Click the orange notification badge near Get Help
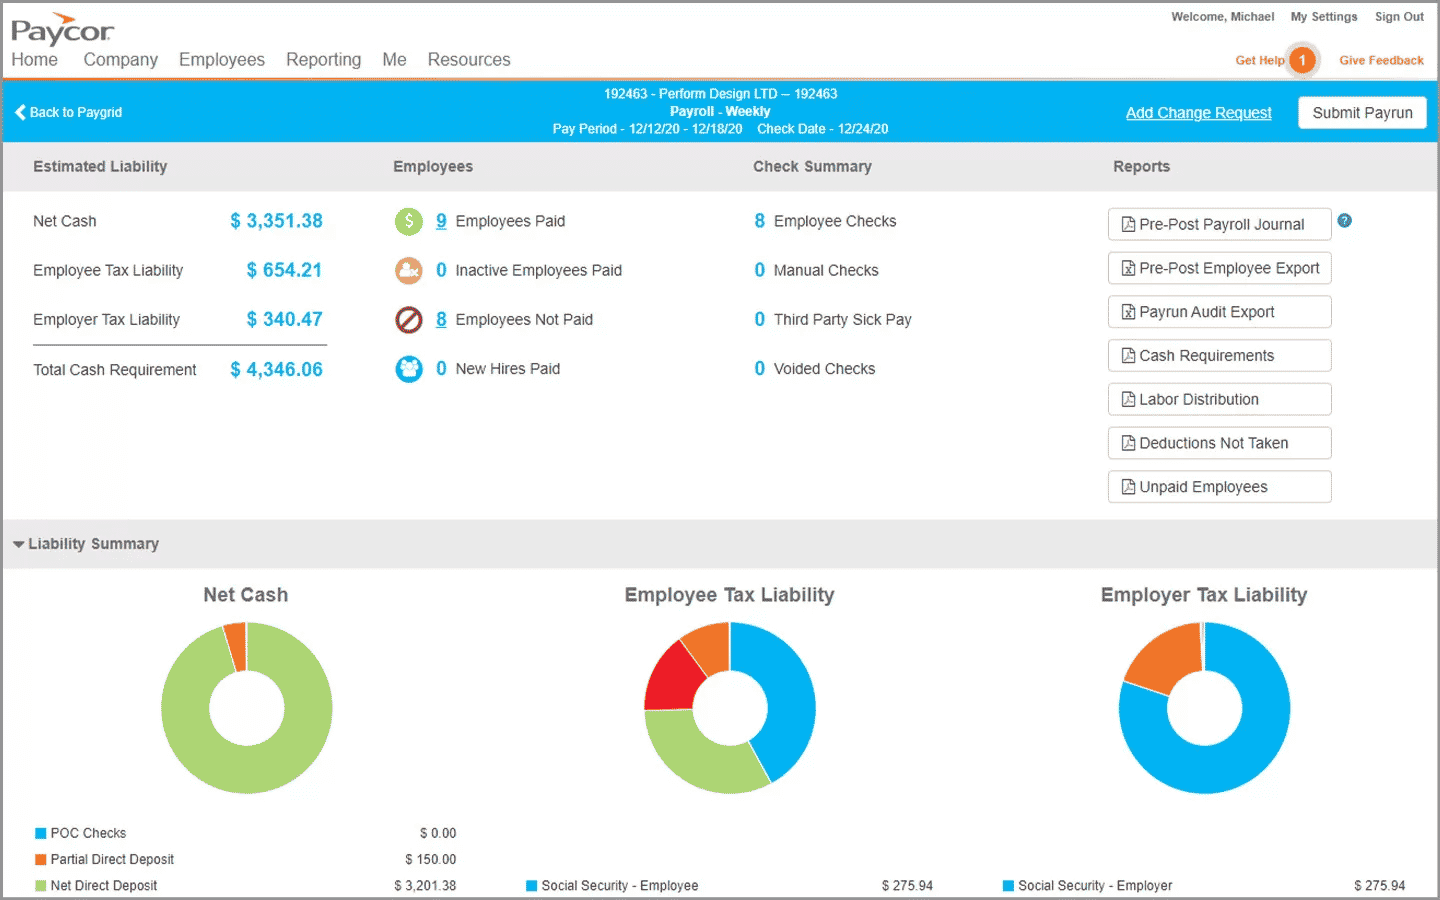Viewport: 1440px width, 900px height. [1302, 60]
